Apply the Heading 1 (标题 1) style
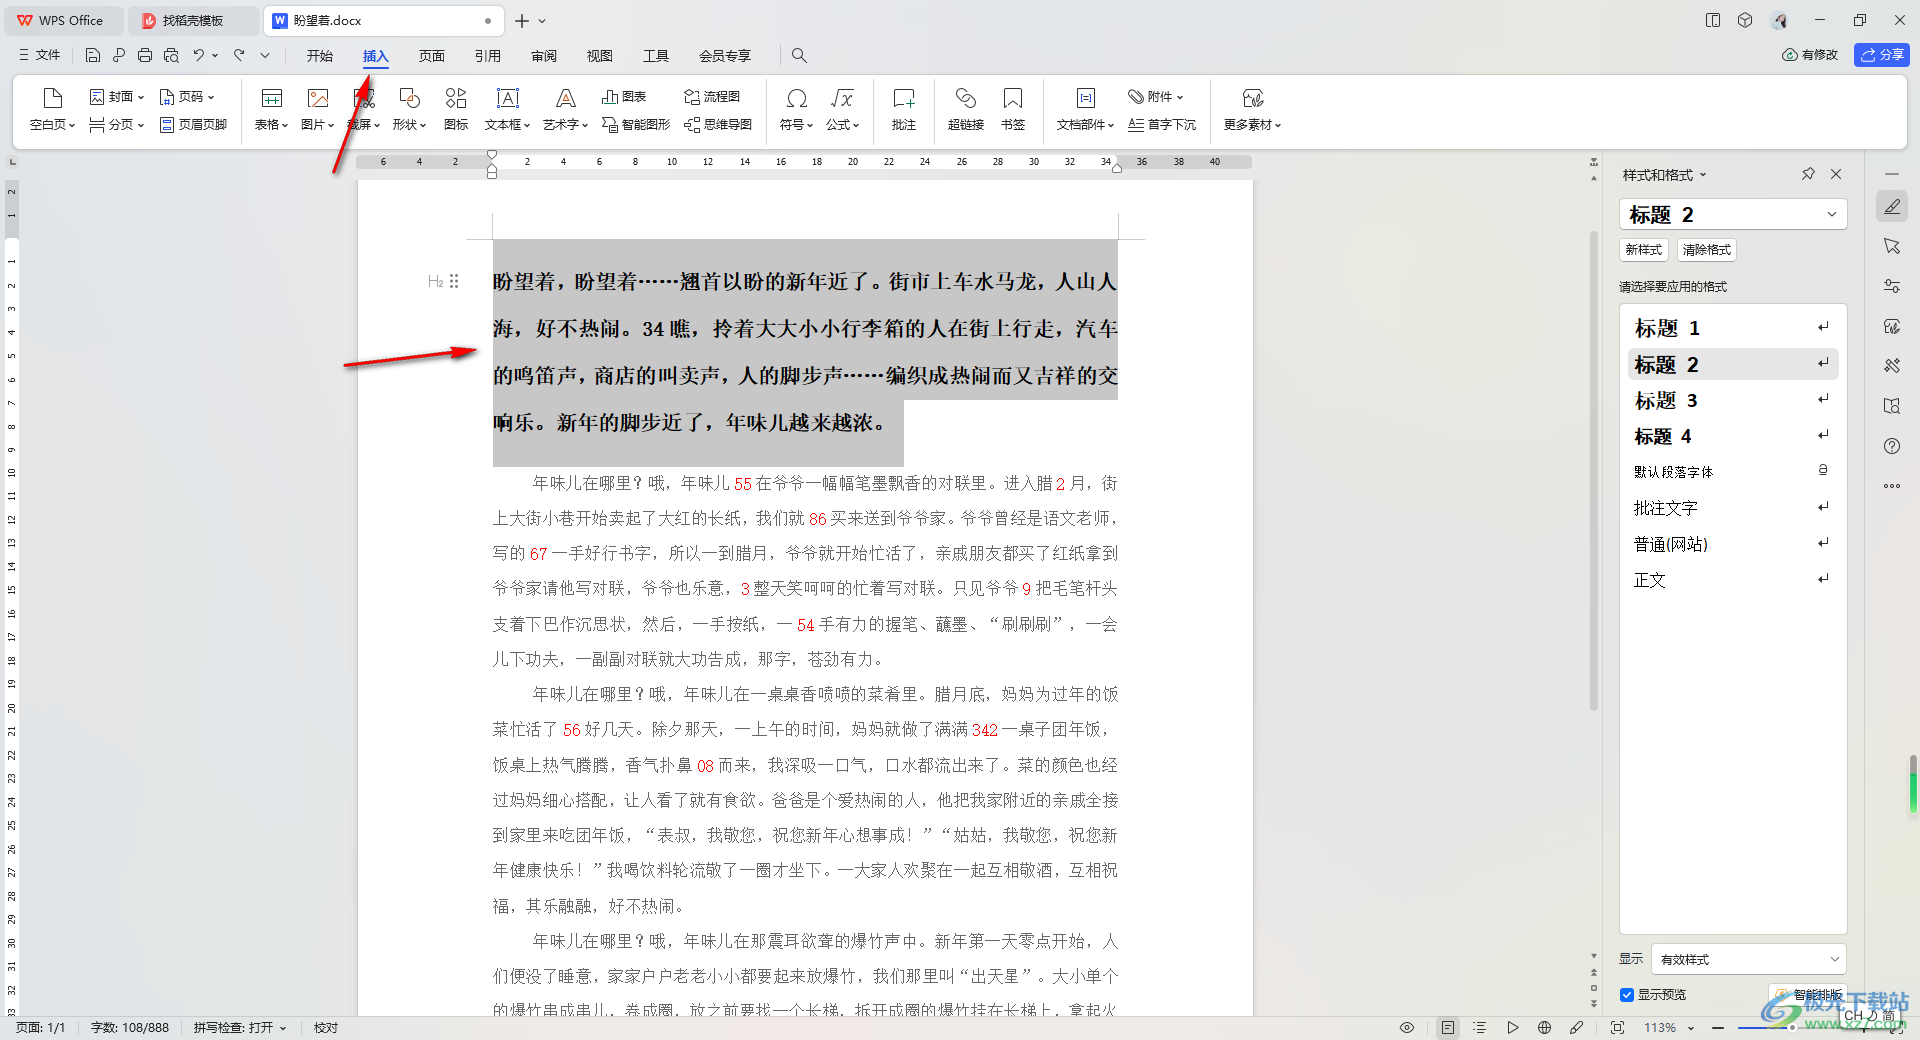The height and width of the screenshot is (1040, 1920). (x=1733, y=328)
